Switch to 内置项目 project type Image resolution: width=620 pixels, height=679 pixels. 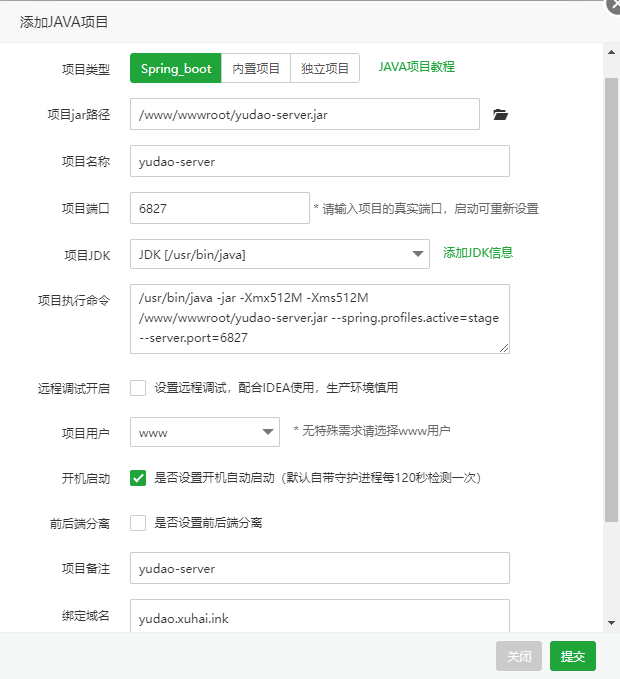pos(256,69)
